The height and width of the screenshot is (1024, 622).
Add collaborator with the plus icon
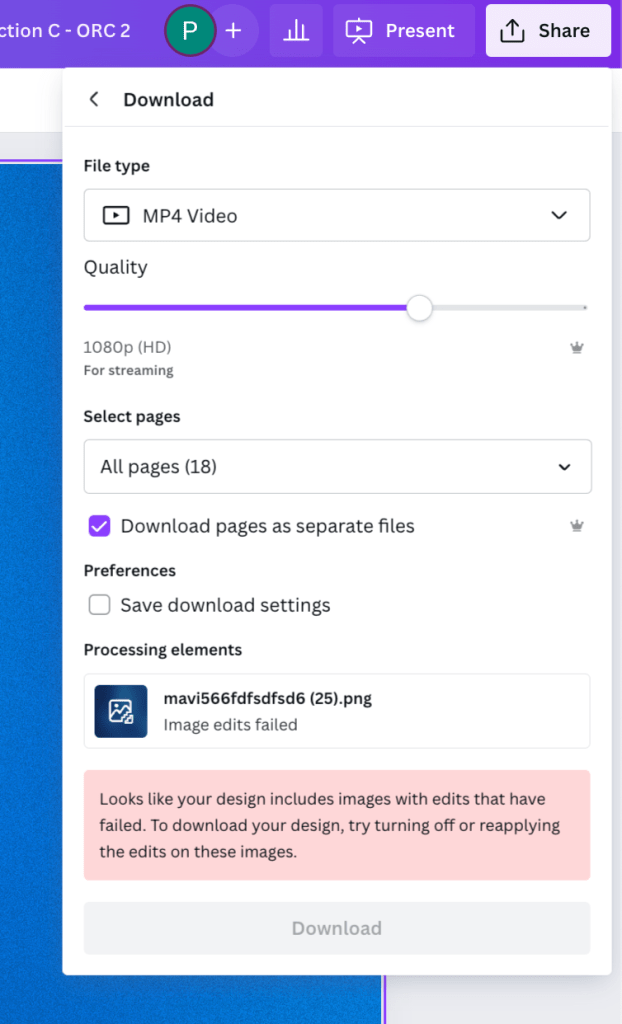(233, 30)
